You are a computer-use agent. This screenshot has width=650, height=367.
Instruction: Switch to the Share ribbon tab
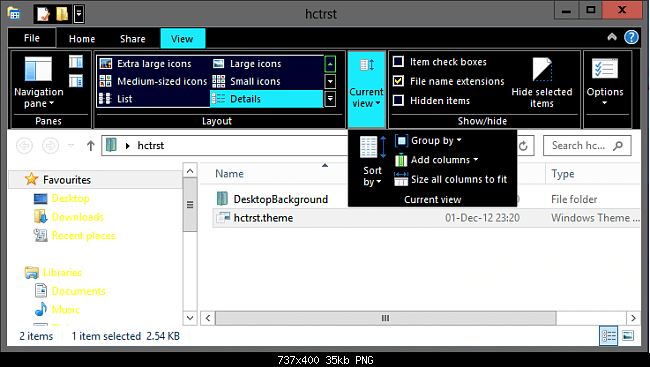[133, 39]
